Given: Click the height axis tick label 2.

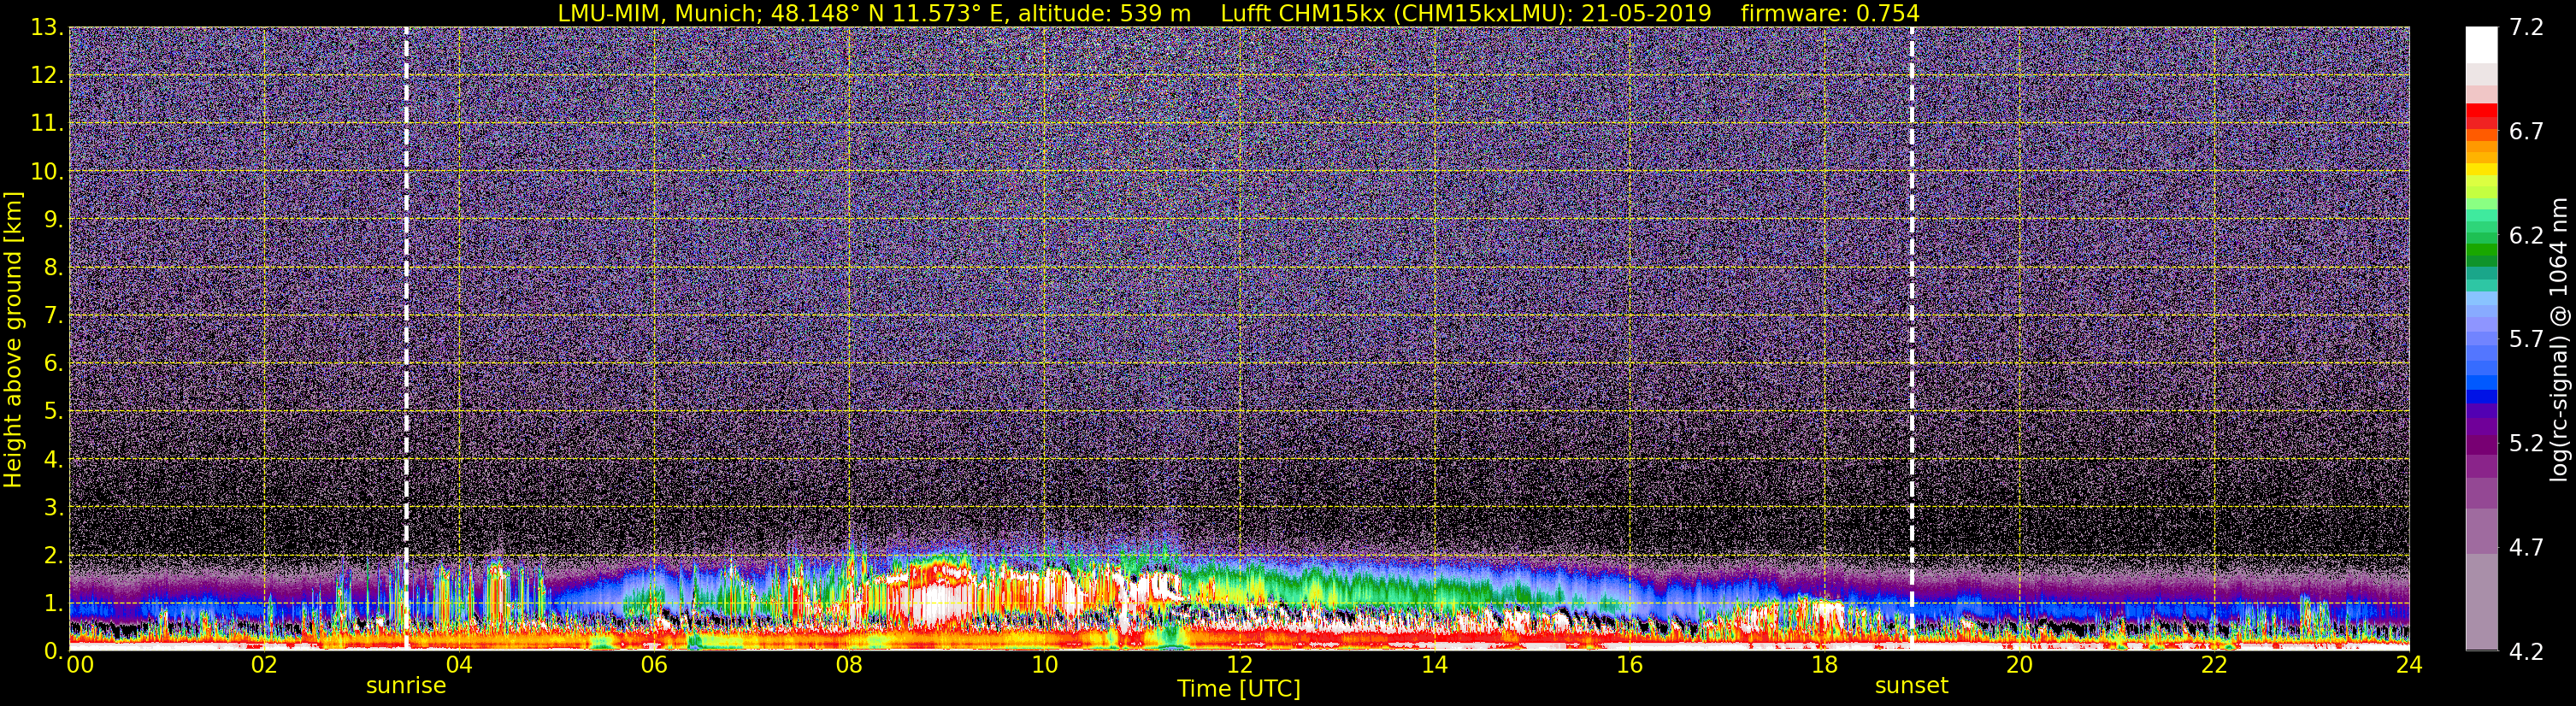Looking at the screenshot, I should click(54, 555).
